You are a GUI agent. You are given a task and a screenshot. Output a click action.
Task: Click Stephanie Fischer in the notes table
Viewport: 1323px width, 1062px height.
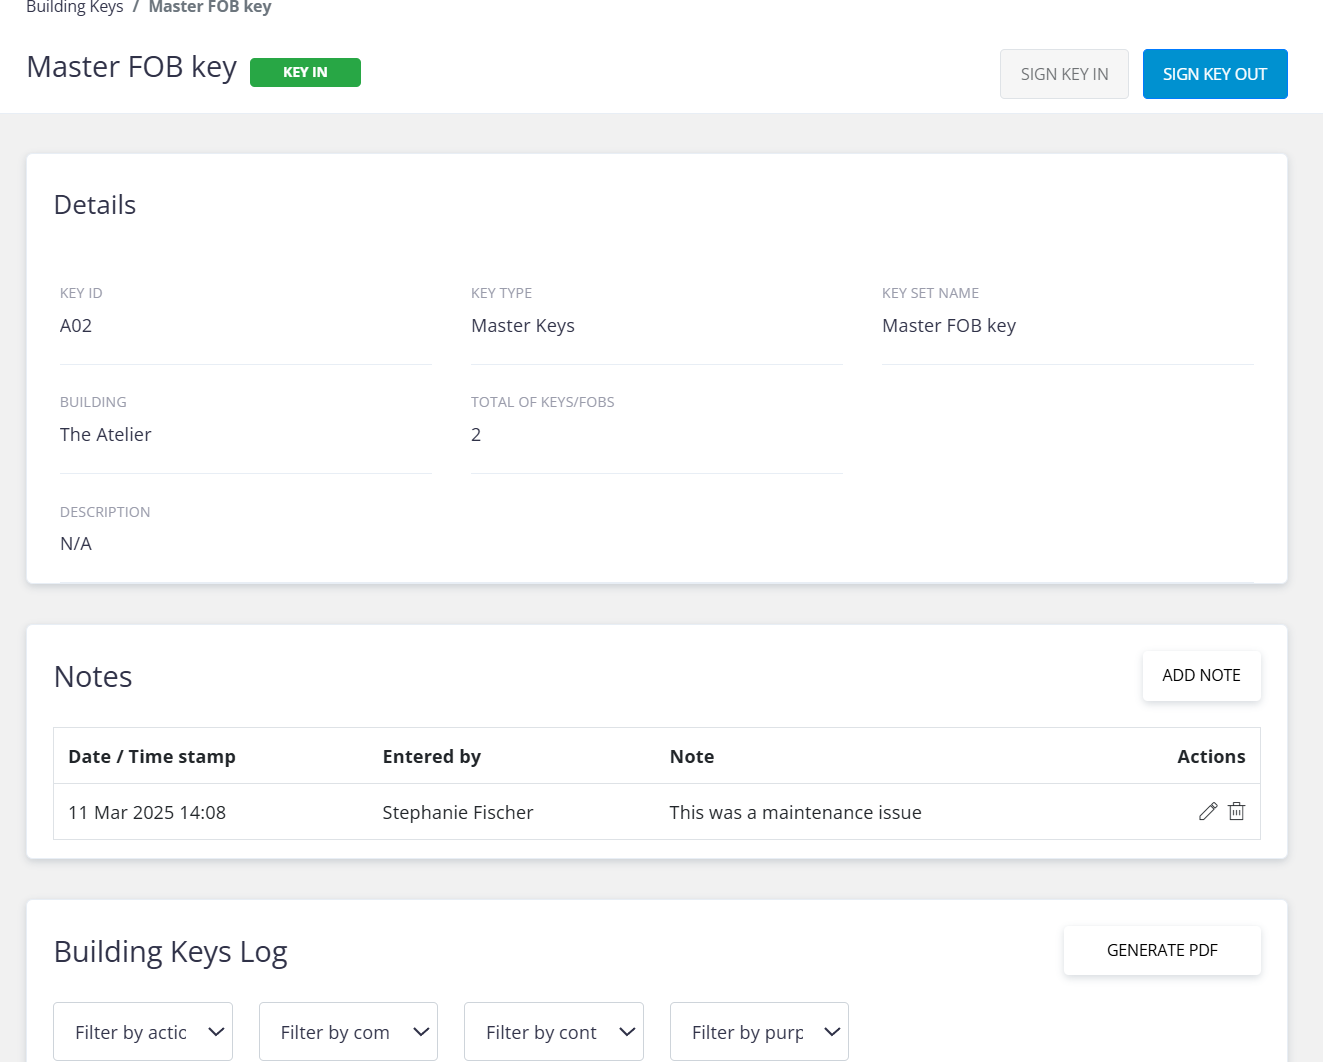coord(458,813)
